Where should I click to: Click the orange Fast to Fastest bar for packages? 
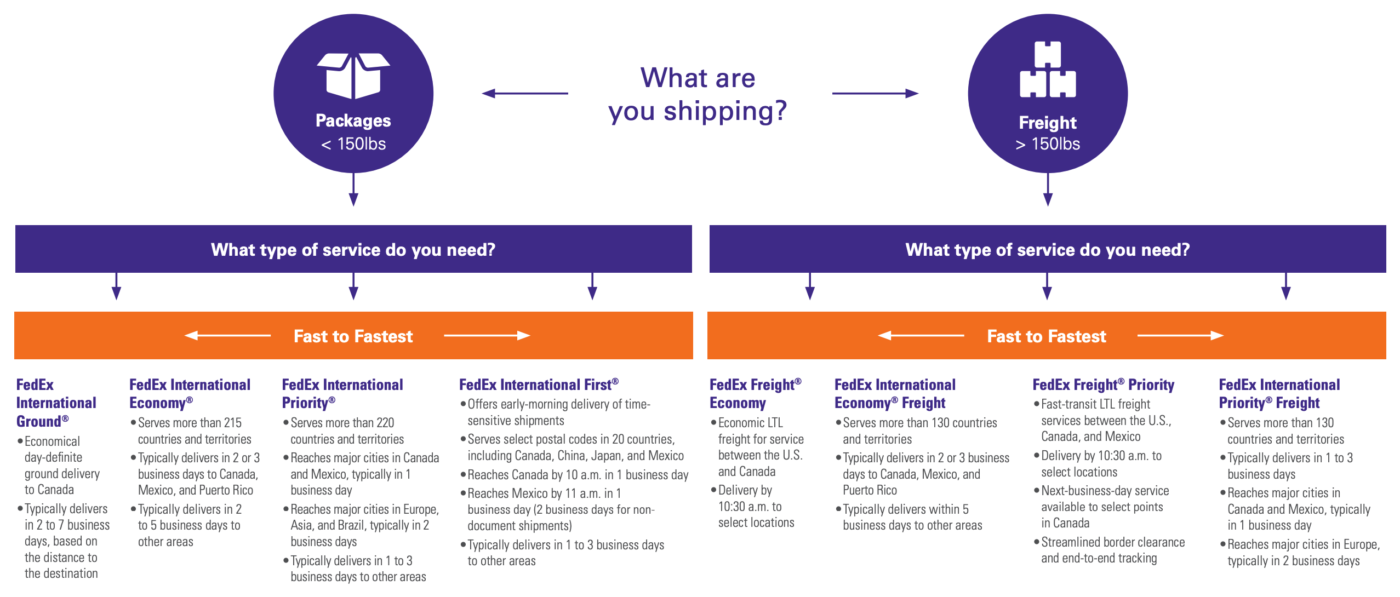(352, 336)
